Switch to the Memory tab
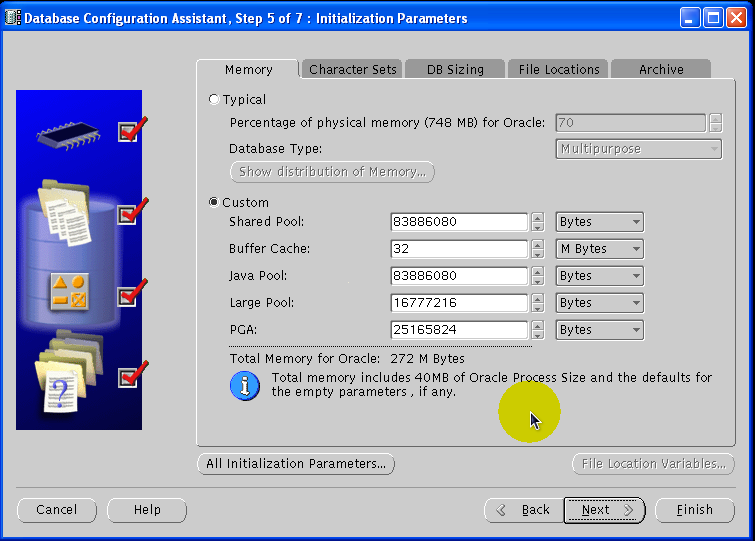 [248, 69]
